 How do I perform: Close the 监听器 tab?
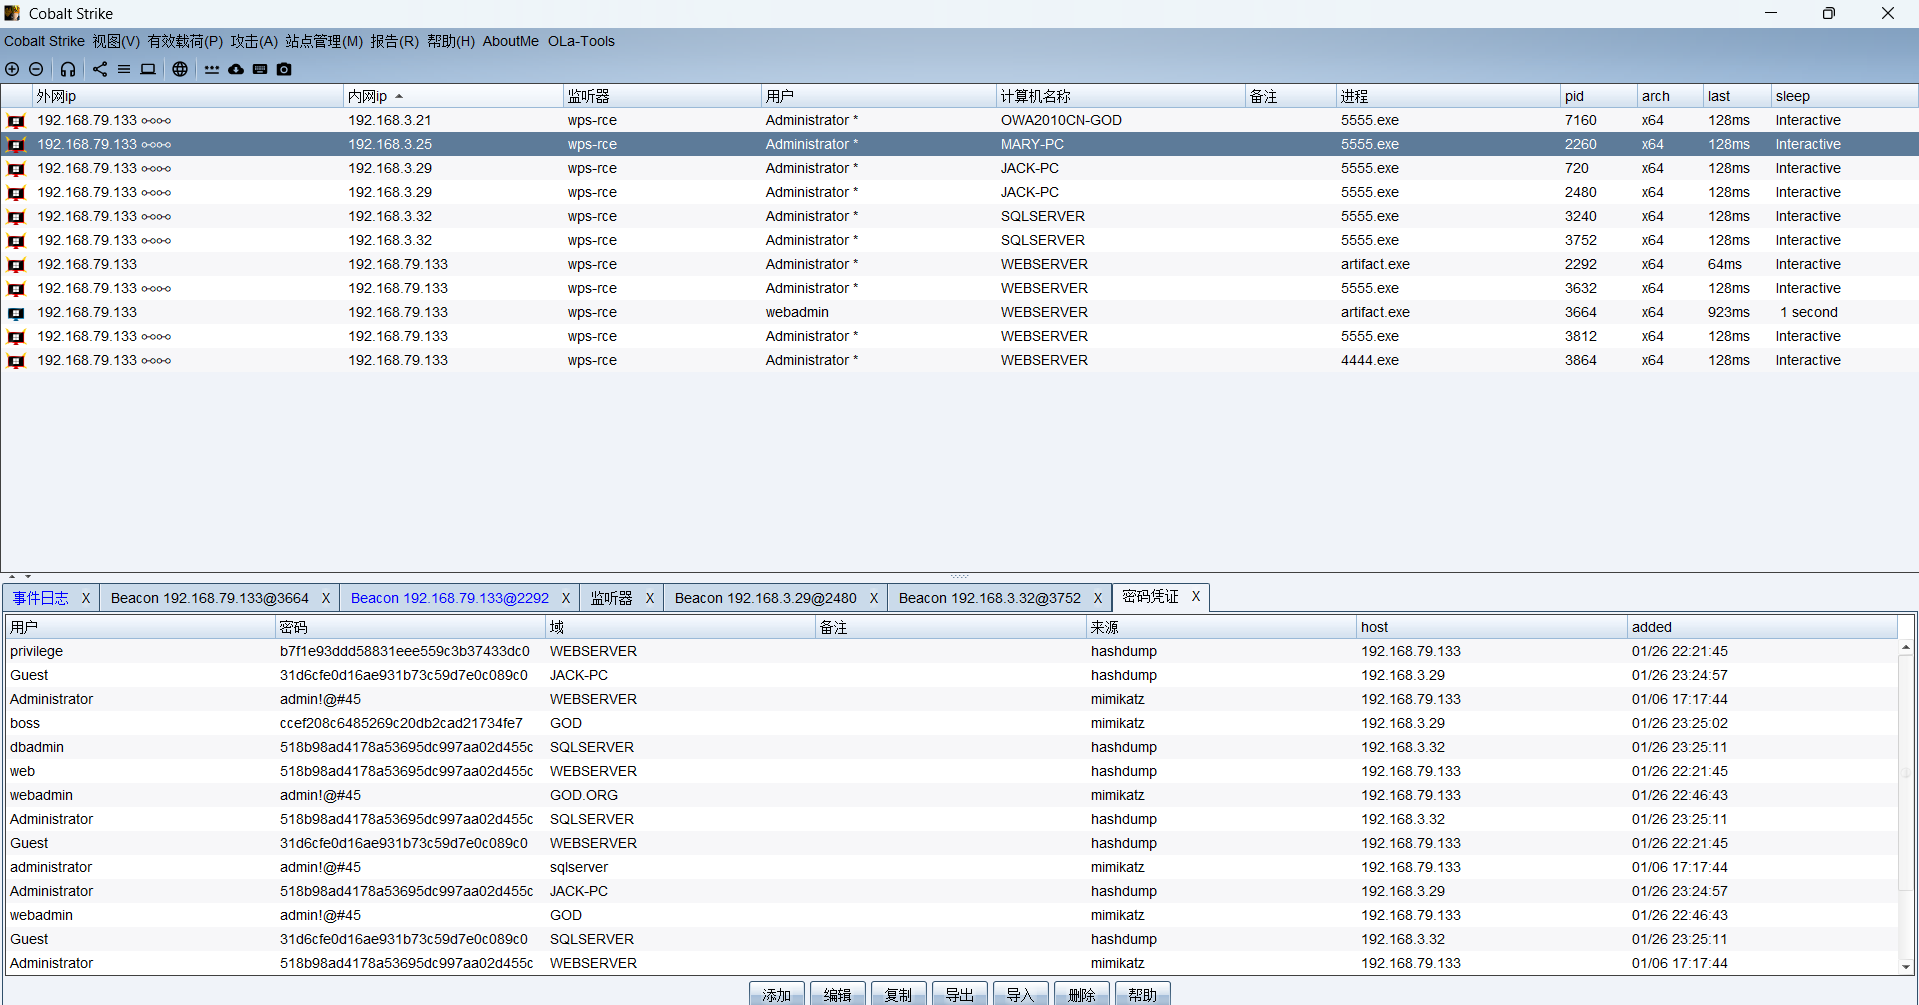pos(650,598)
